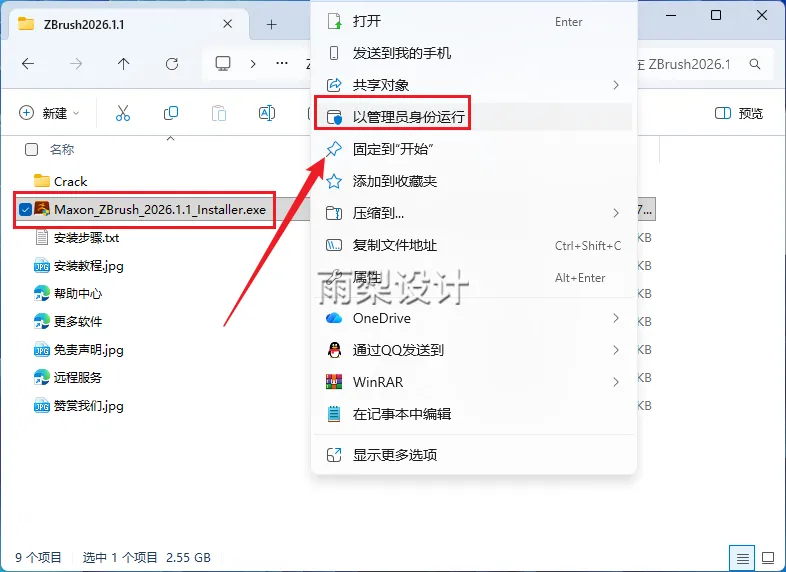The height and width of the screenshot is (572, 786).
Task: Click the Paste clipboard icon
Action: [x=219, y=113]
